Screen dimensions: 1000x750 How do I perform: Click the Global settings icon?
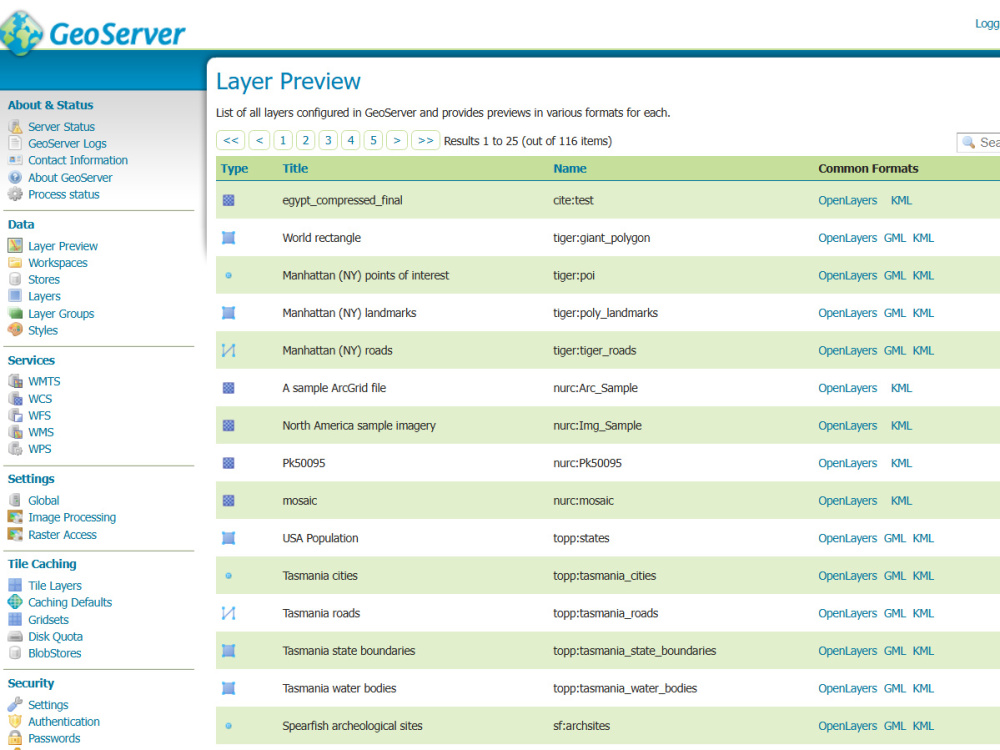point(15,500)
